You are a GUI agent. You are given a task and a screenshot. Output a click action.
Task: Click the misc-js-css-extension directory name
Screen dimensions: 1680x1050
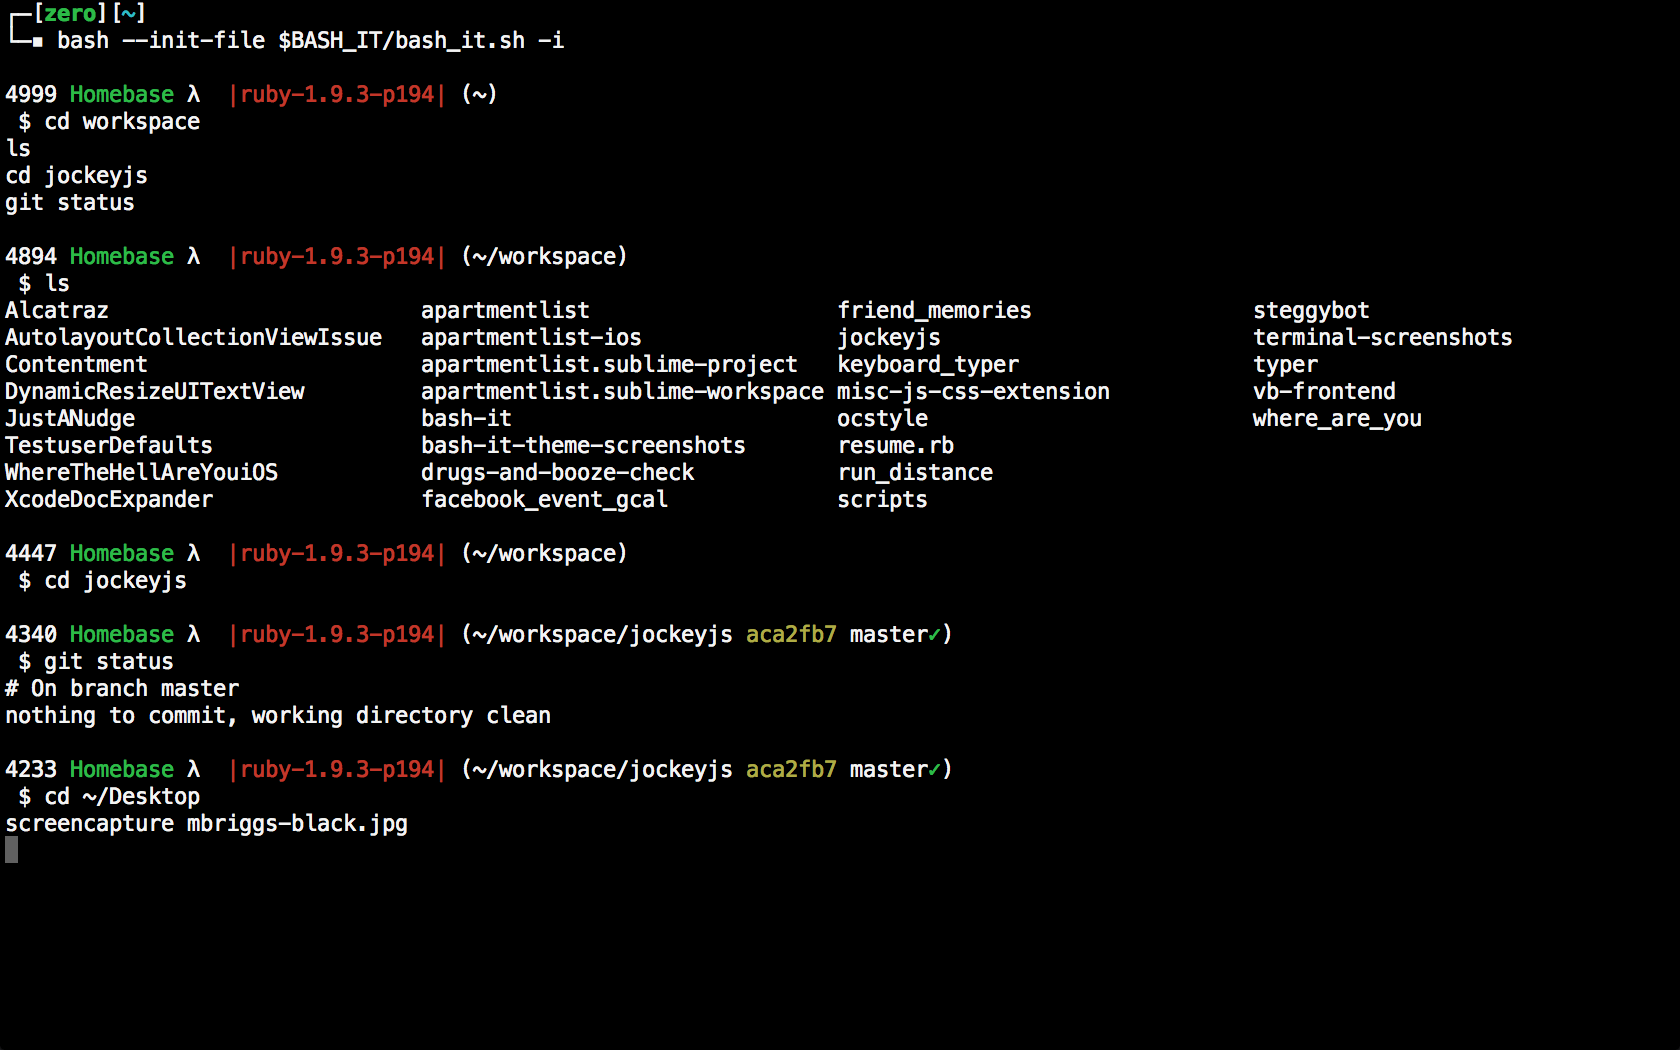973,392
